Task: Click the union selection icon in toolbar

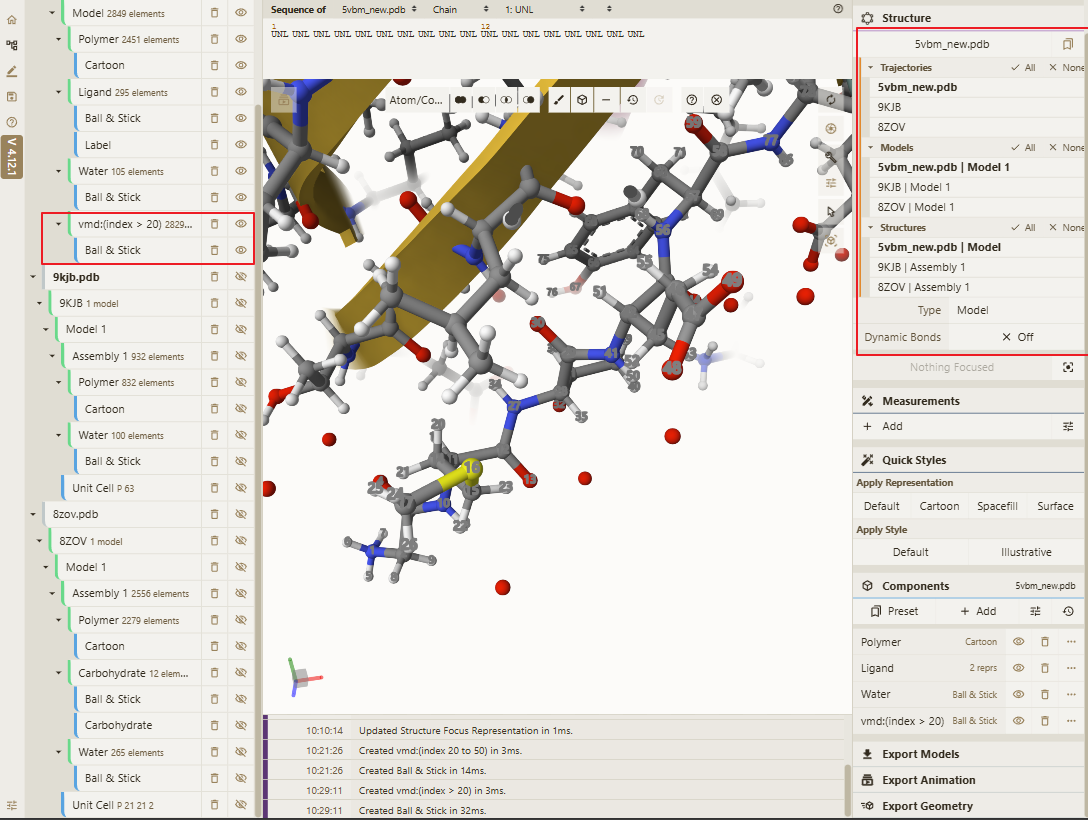Action: [461, 100]
